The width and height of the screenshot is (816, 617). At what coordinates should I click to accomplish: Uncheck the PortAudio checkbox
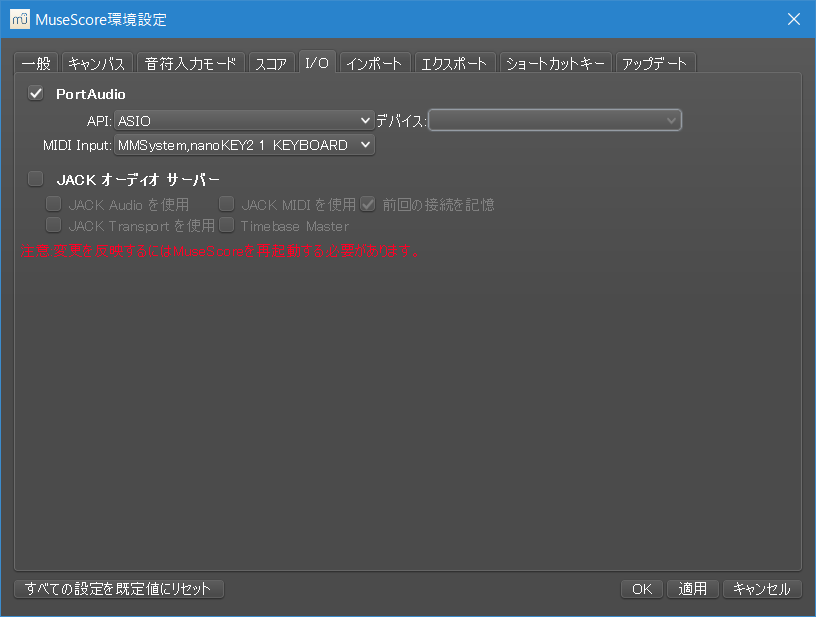(x=36, y=94)
